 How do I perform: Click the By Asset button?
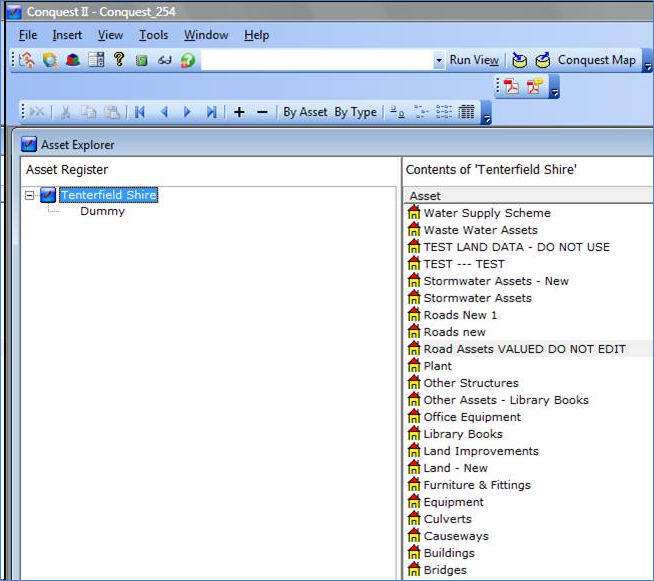click(305, 112)
